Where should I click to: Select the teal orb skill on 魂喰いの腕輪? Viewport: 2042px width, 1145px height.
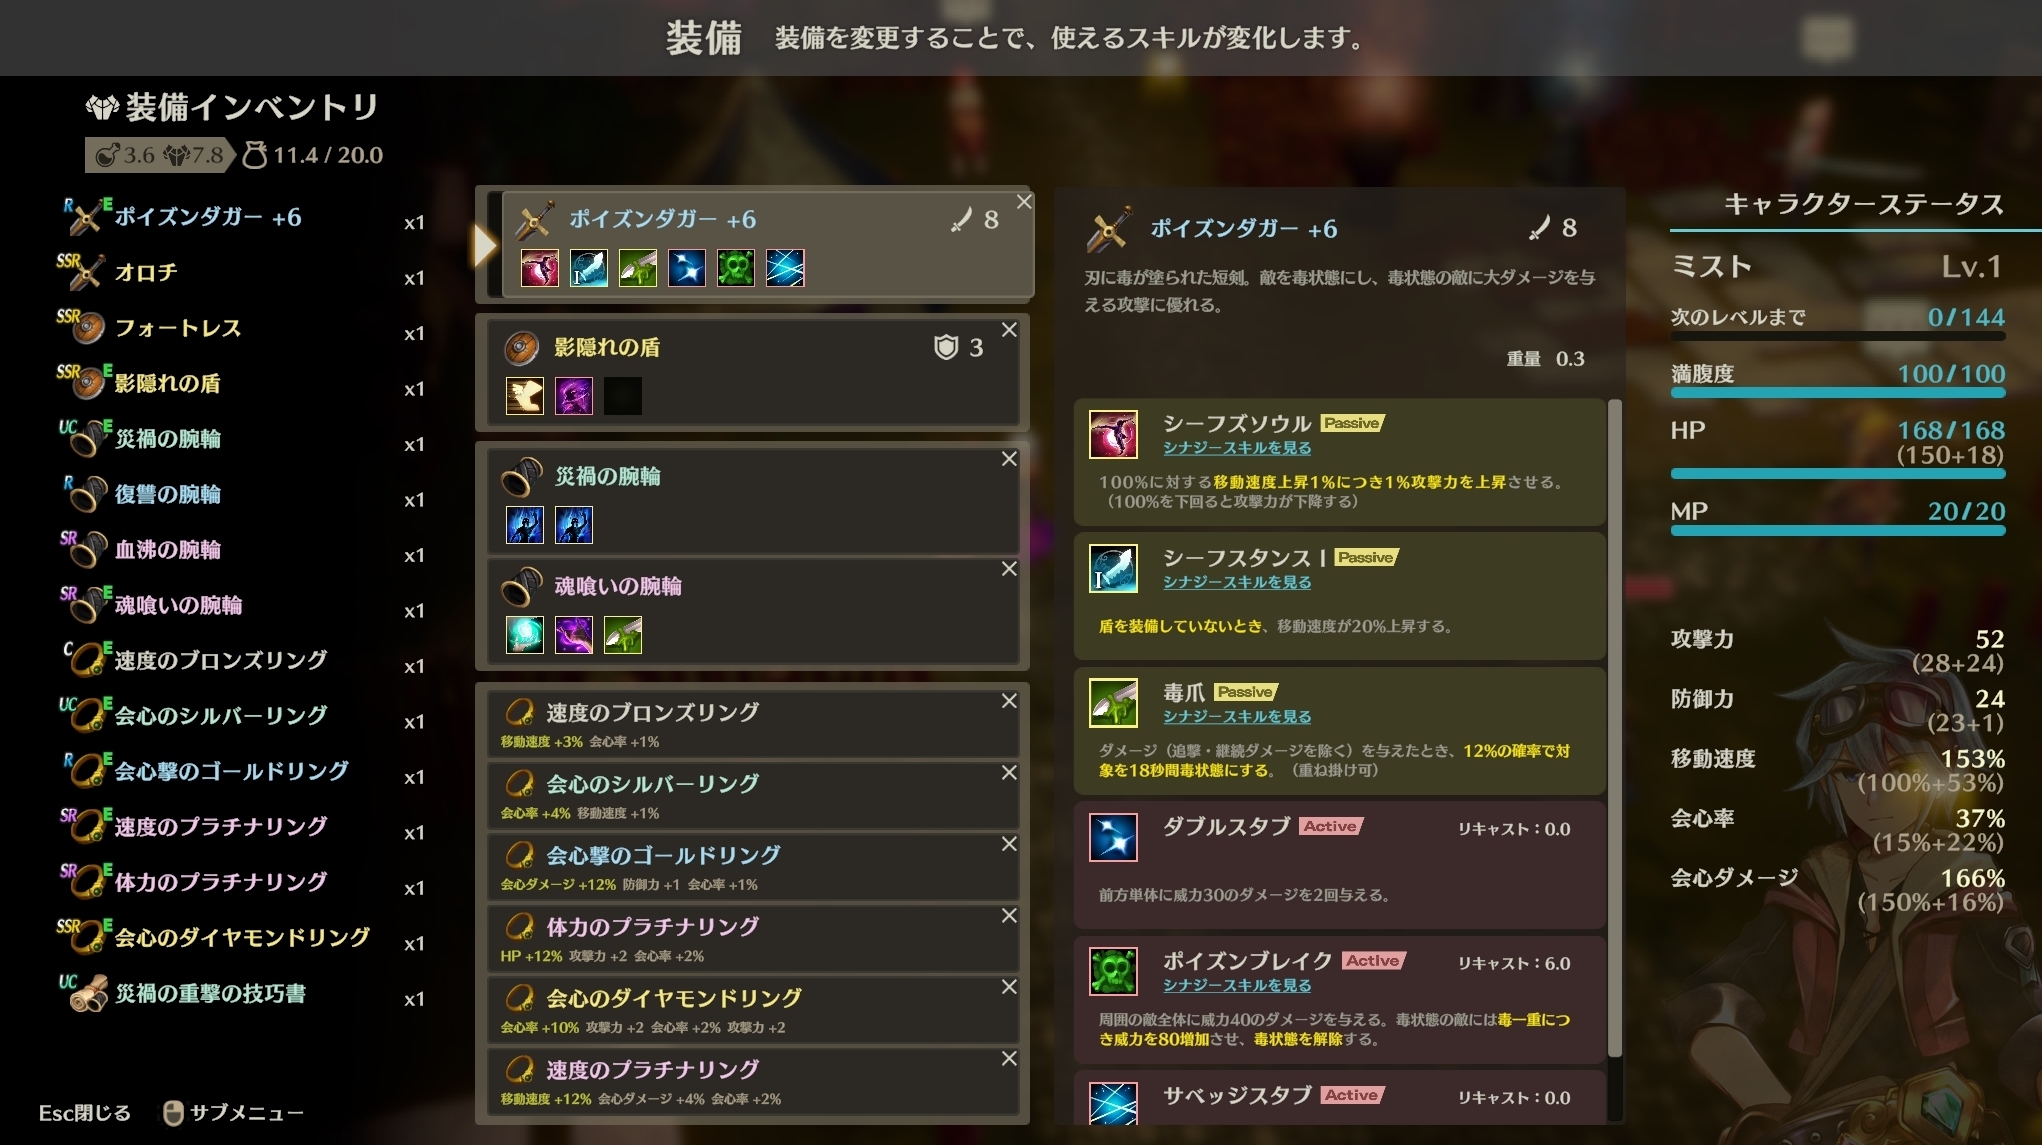525,635
